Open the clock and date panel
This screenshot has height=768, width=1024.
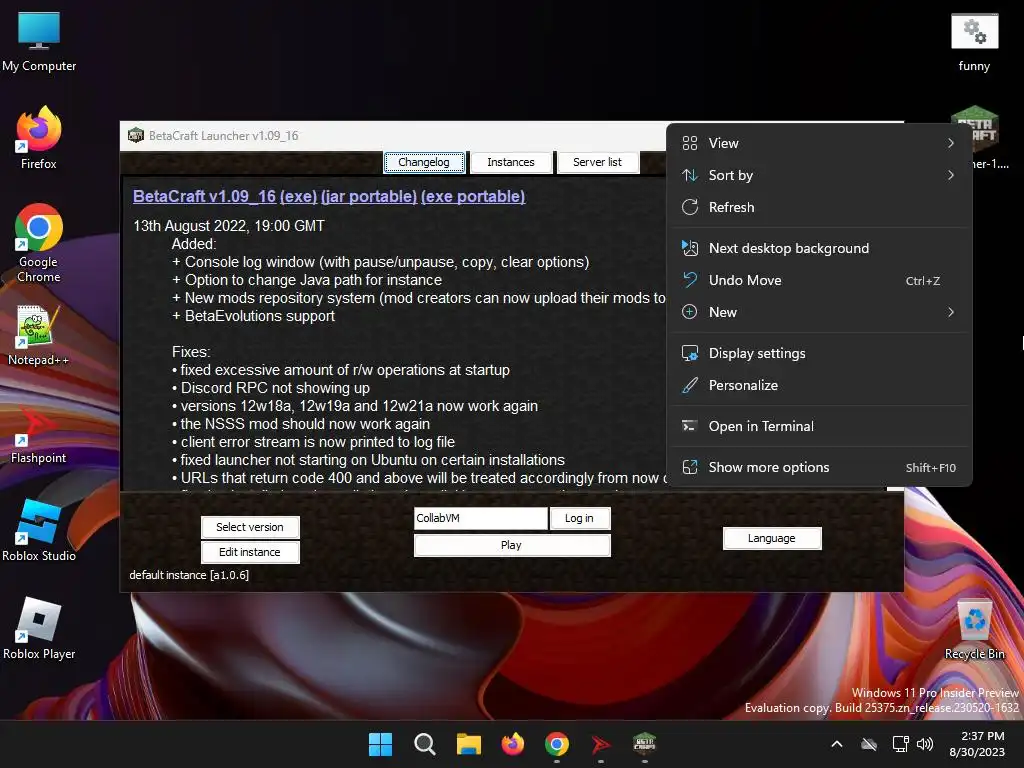click(x=978, y=744)
